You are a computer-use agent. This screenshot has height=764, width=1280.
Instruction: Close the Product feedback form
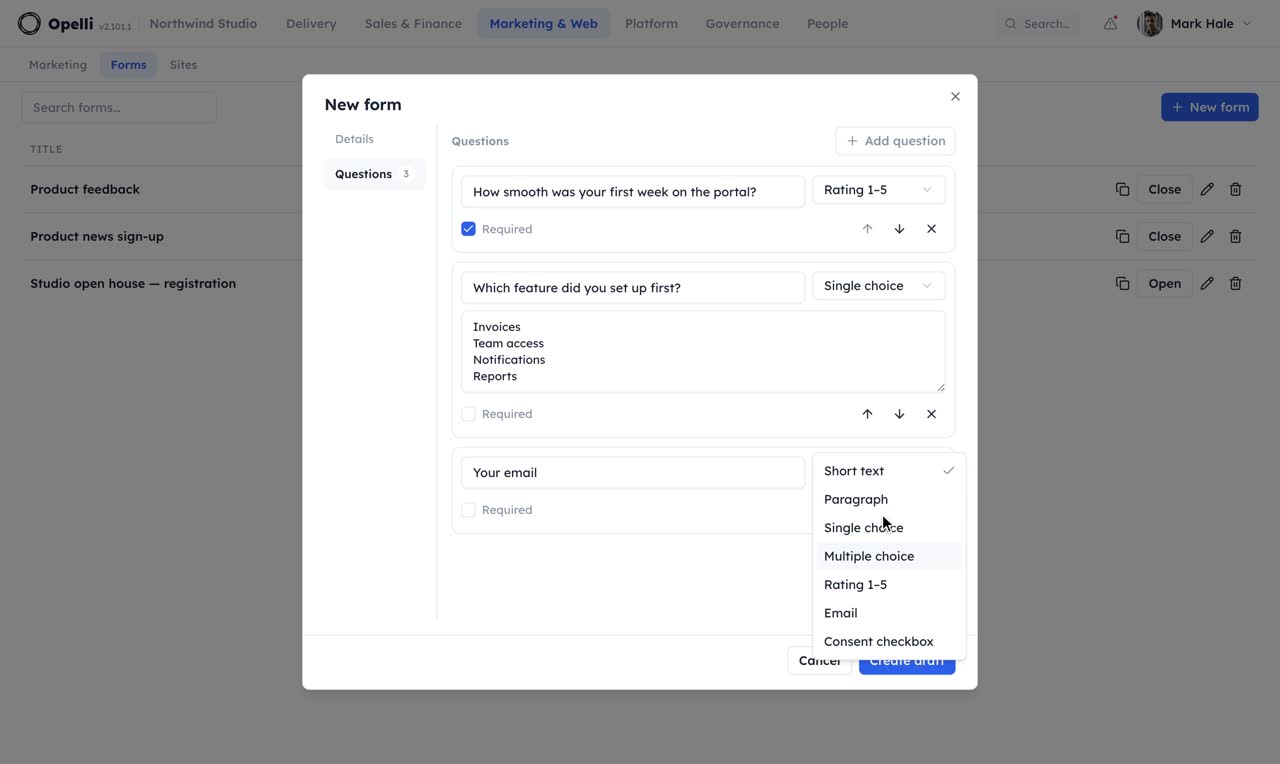point(1164,189)
